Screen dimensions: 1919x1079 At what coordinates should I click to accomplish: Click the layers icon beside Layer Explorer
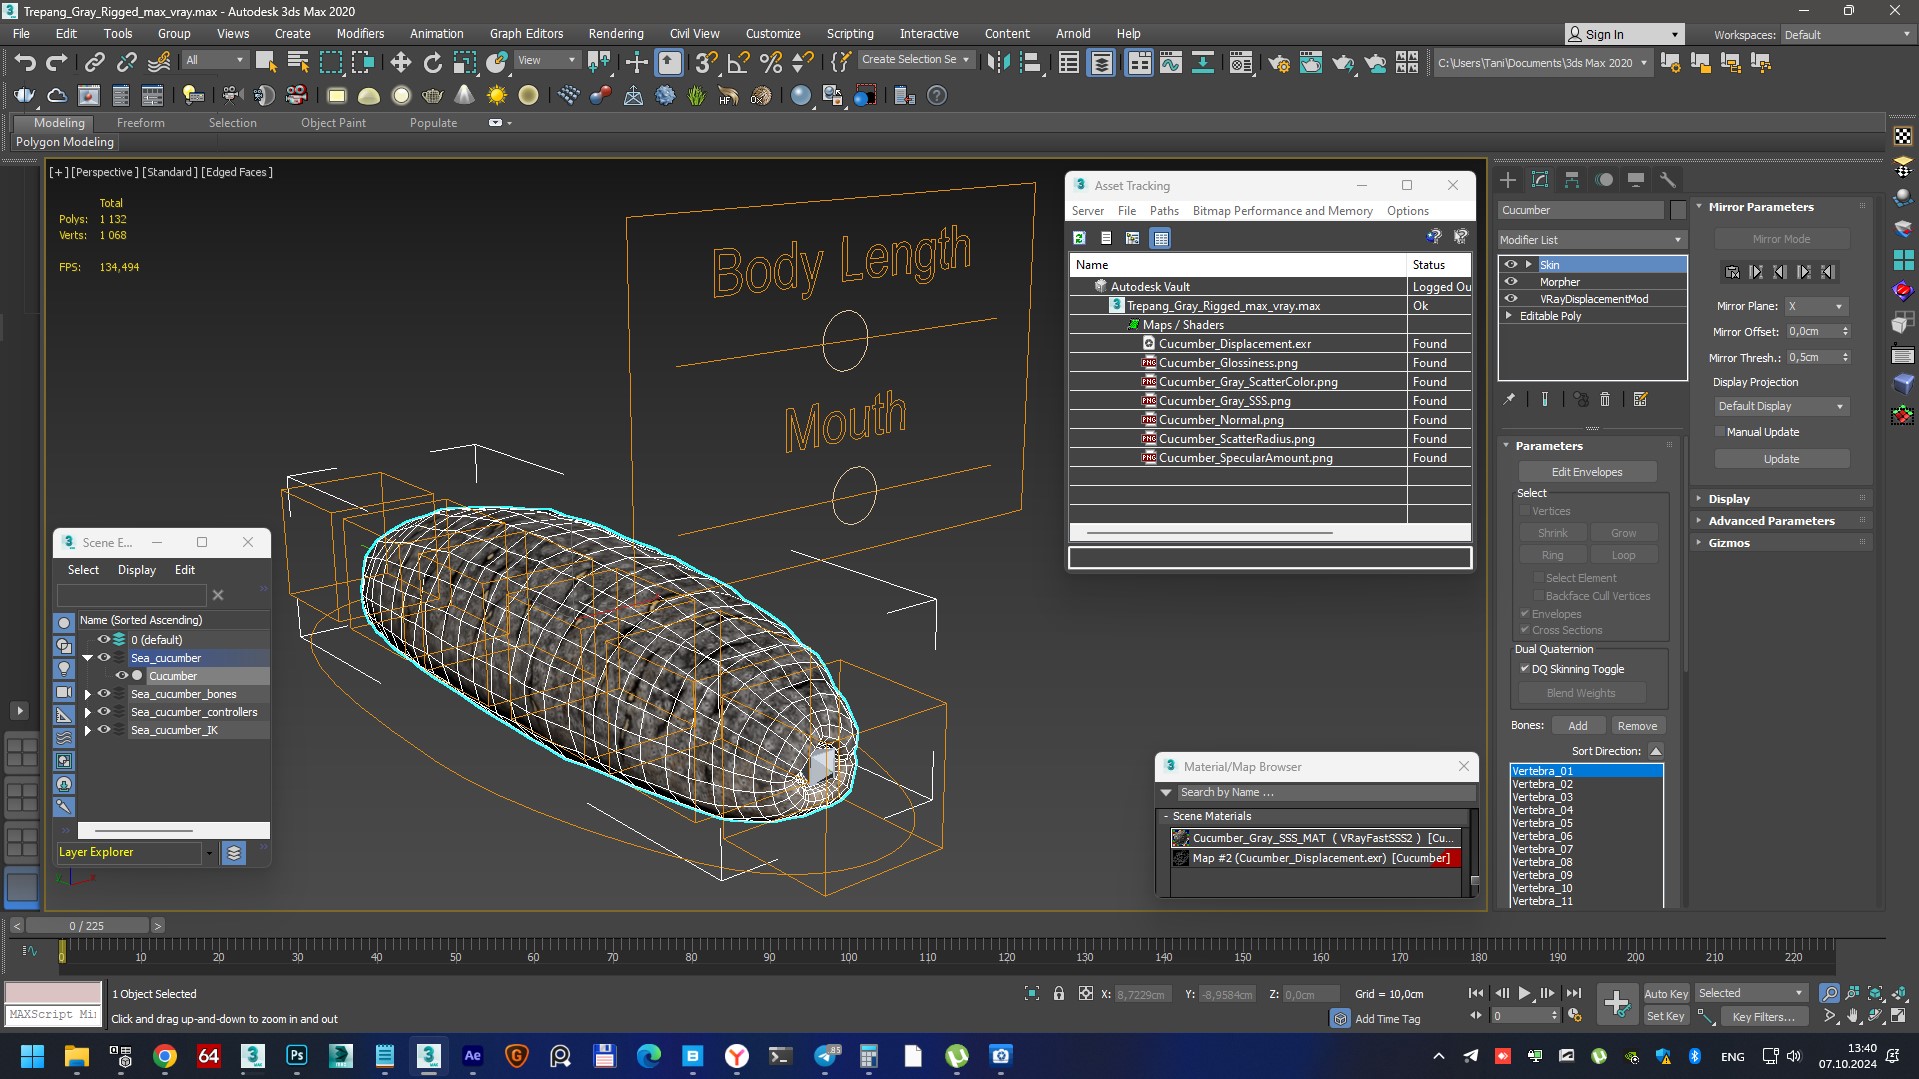click(233, 853)
